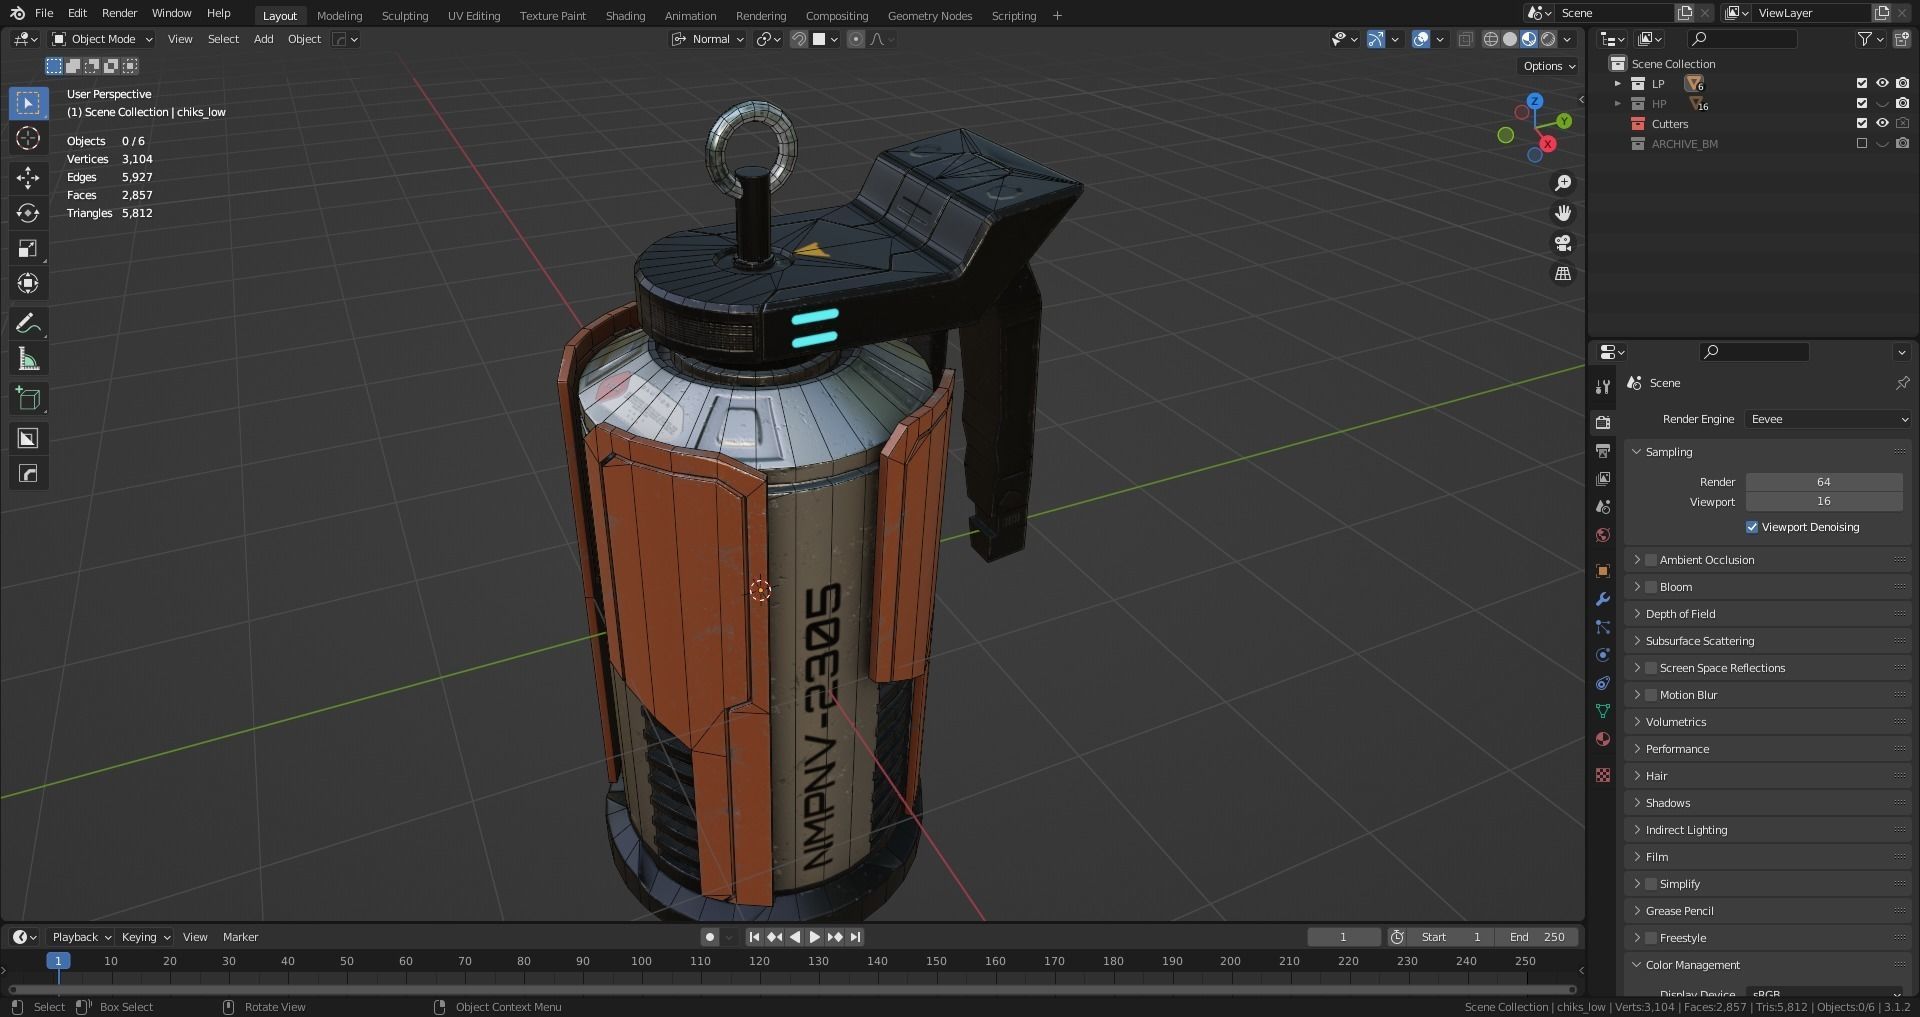Switch to the UV Editing workspace tab

474,16
